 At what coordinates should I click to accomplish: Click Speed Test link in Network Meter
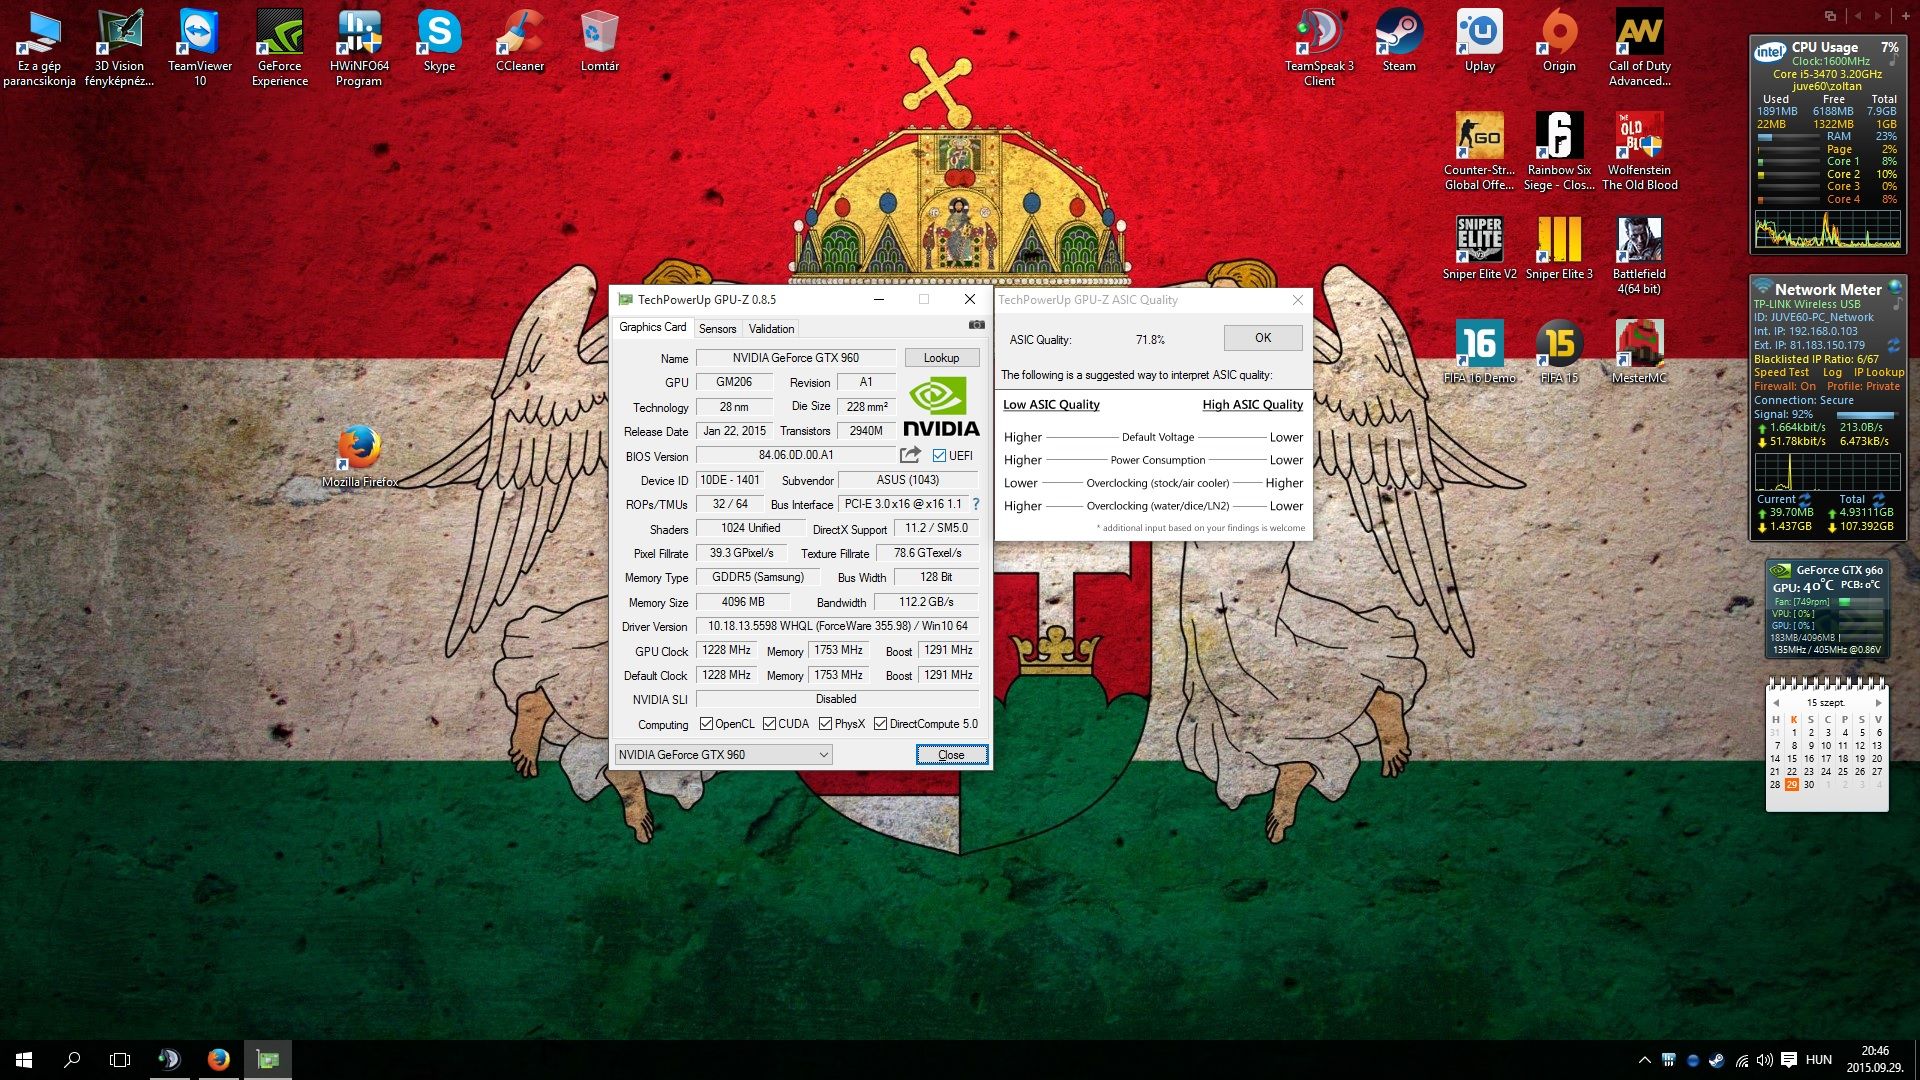[1781, 372]
